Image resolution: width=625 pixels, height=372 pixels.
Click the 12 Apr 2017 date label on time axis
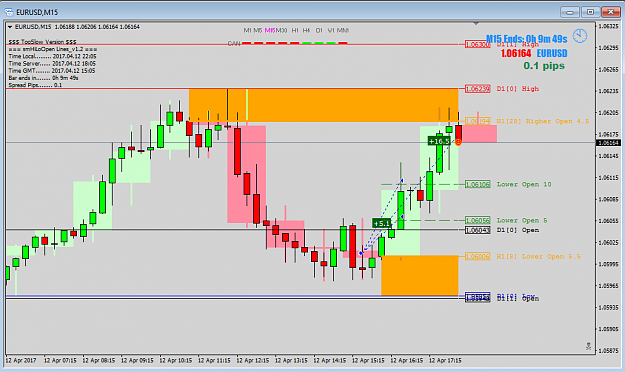coord(21,360)
